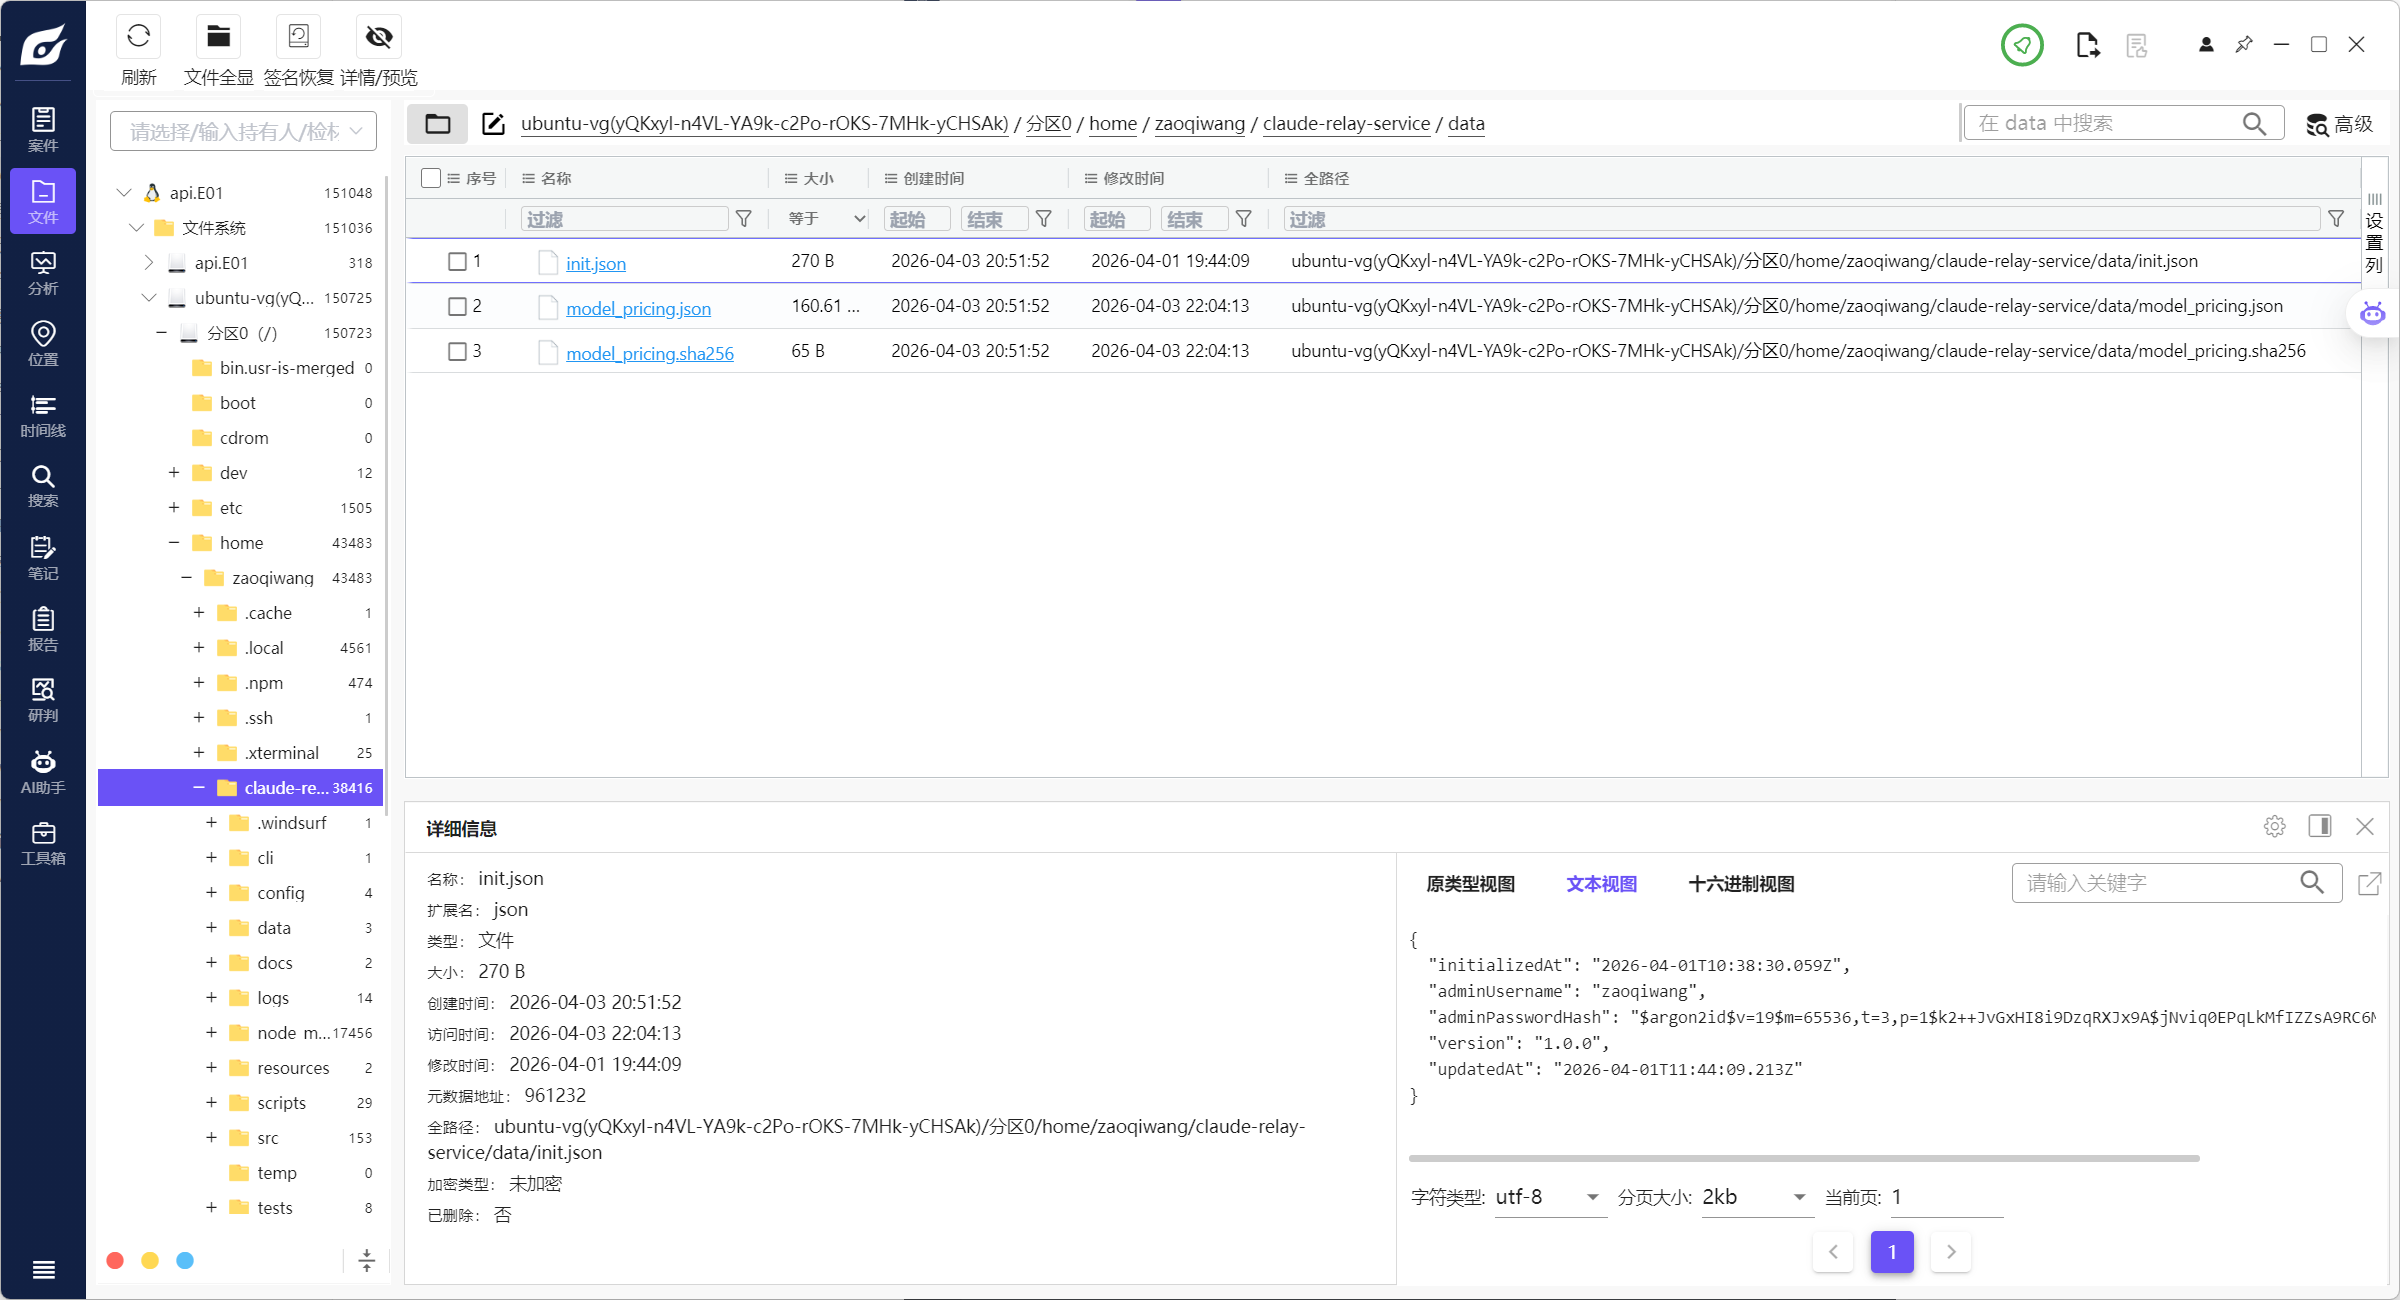Switch to the original type view (原类型视图) tab
This screenshot has height=1300, width=2400.
pos(1470,884)
